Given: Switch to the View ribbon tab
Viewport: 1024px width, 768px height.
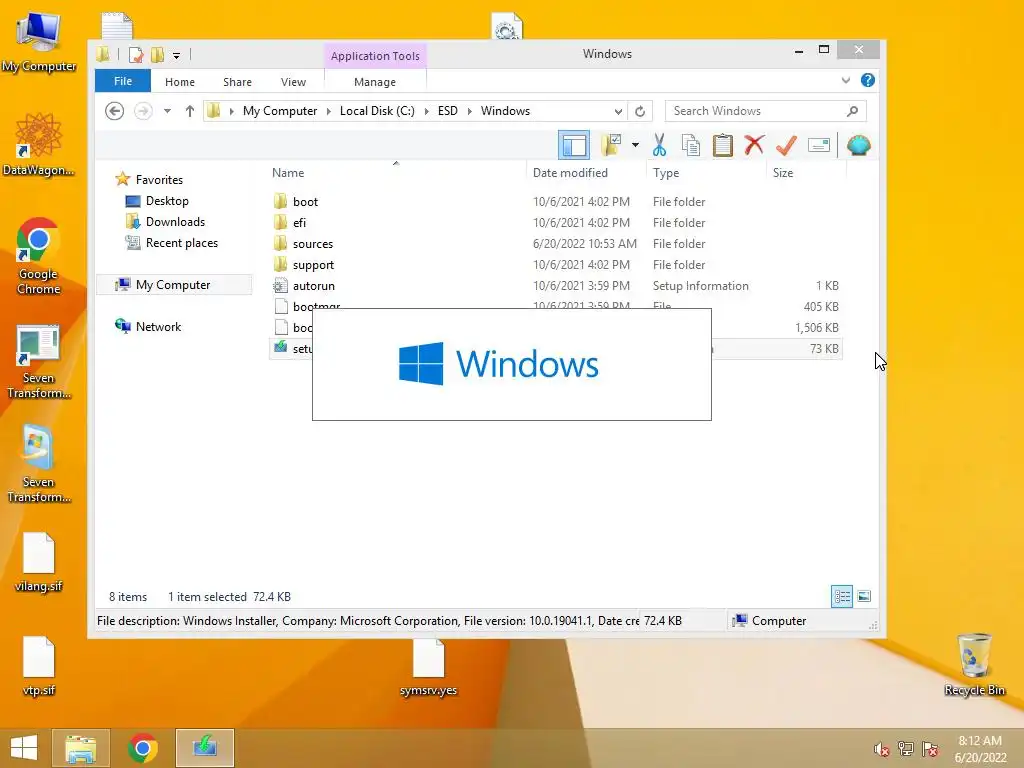Looking at the screenshot, I should [293, 82].
